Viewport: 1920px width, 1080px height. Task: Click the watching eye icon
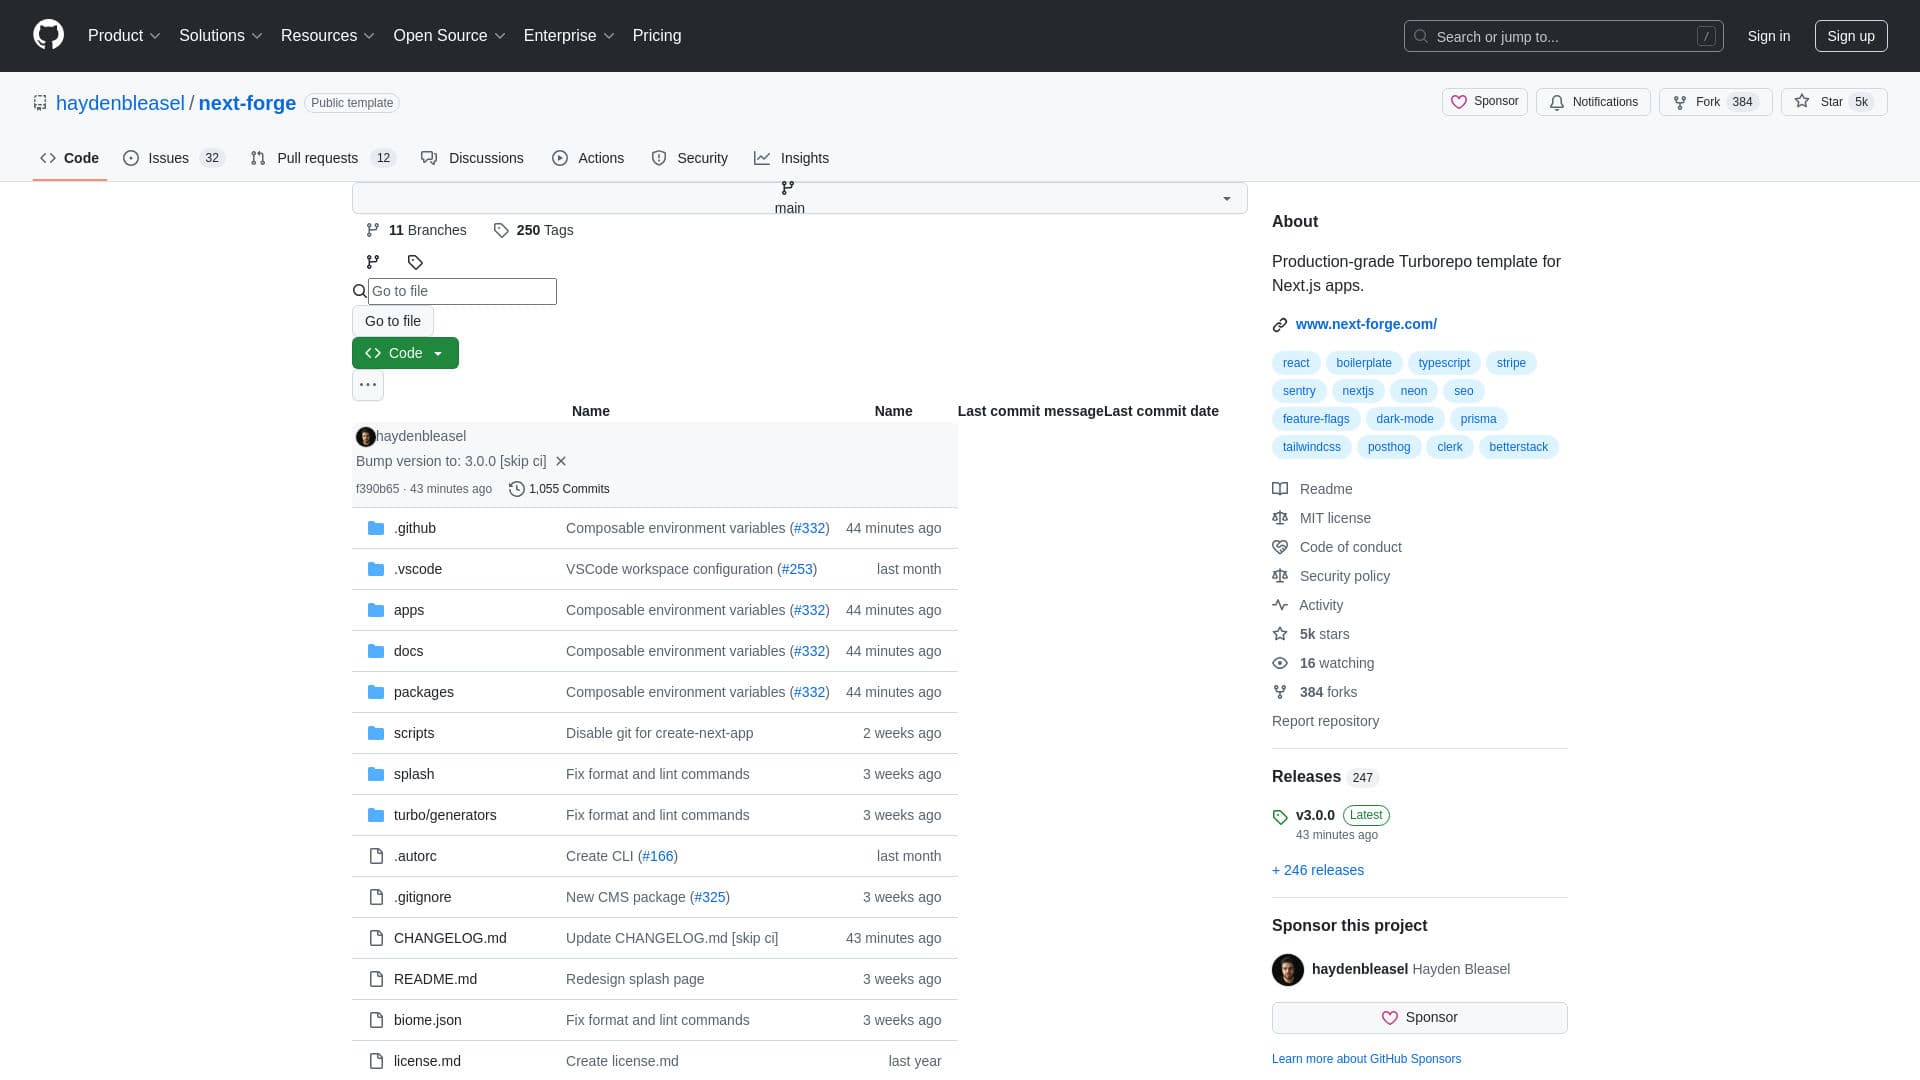click(1280, 663)
